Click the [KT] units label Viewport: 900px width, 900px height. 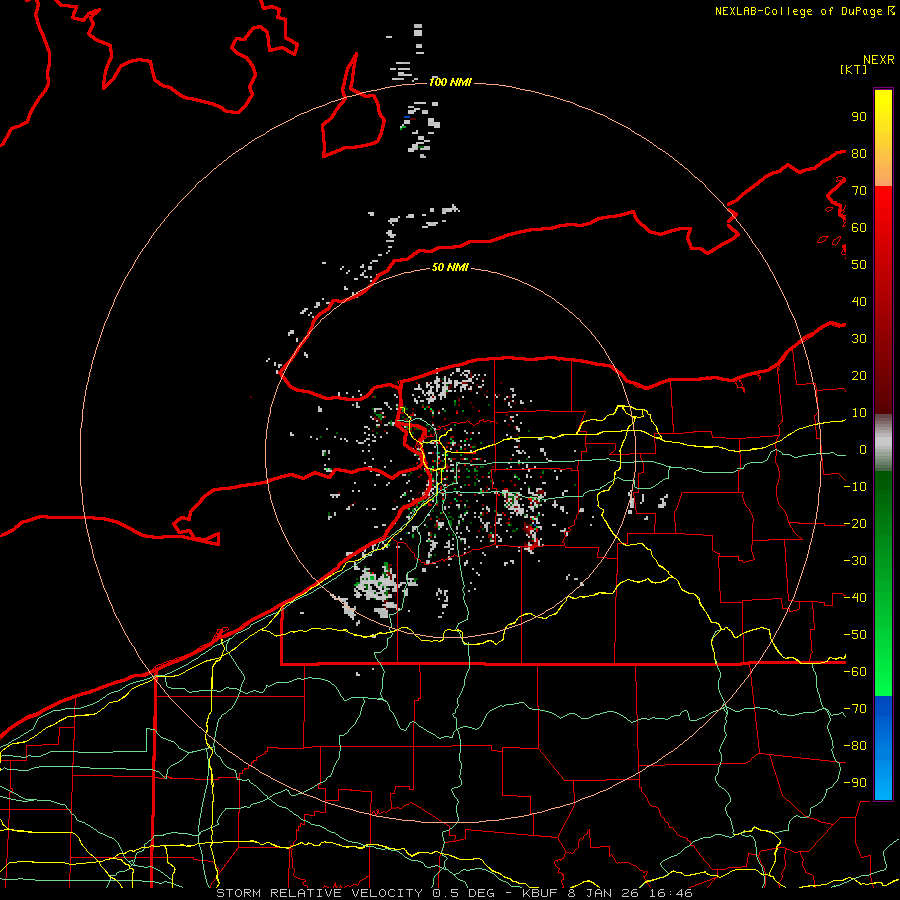click(854, 69)
